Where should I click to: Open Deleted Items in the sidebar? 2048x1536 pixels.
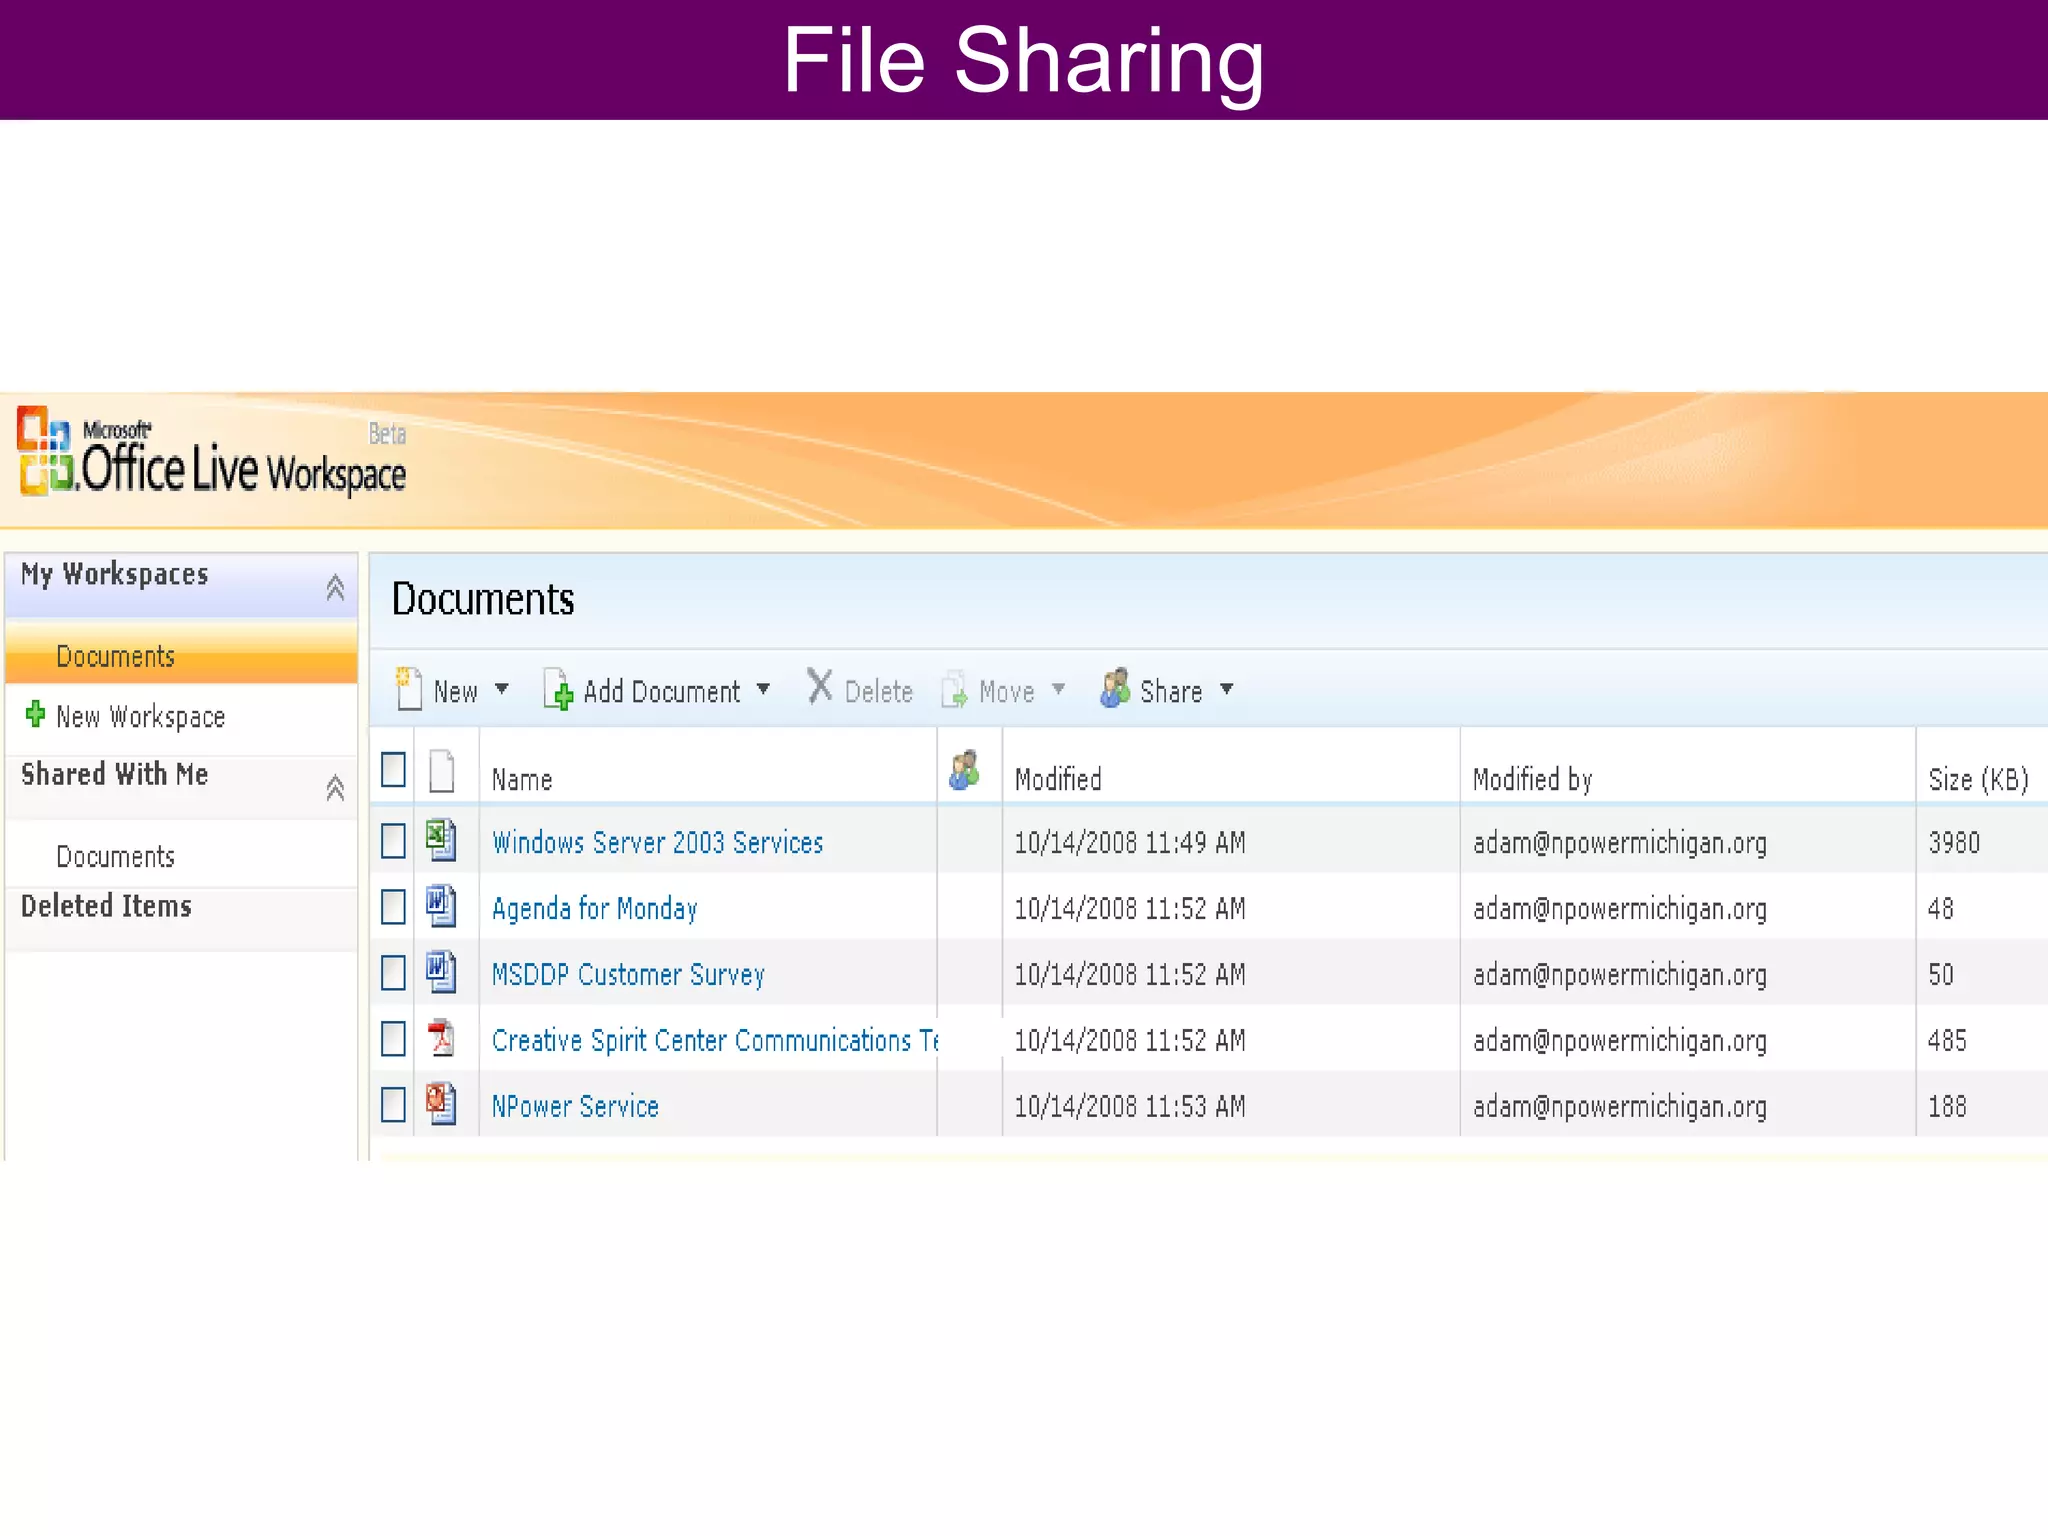106,906
